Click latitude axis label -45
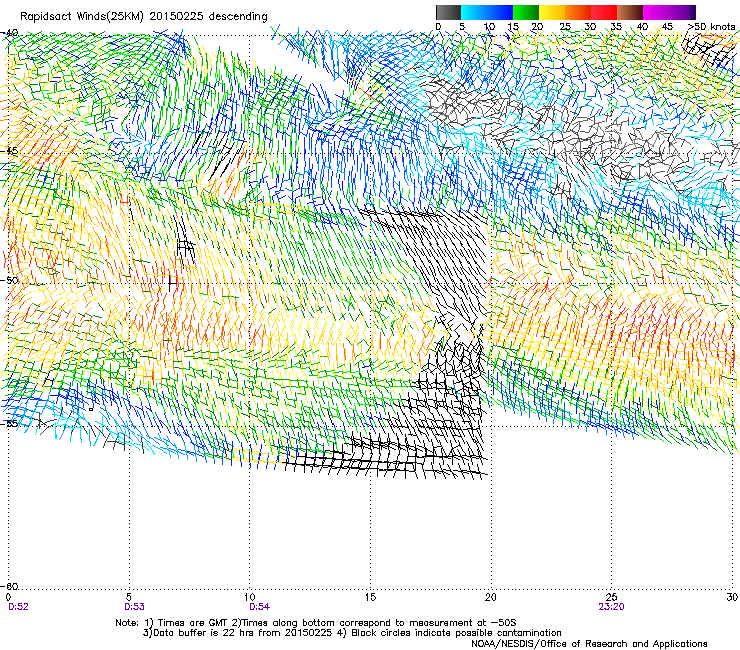This screenshot has width=740, height=650. 9,151
